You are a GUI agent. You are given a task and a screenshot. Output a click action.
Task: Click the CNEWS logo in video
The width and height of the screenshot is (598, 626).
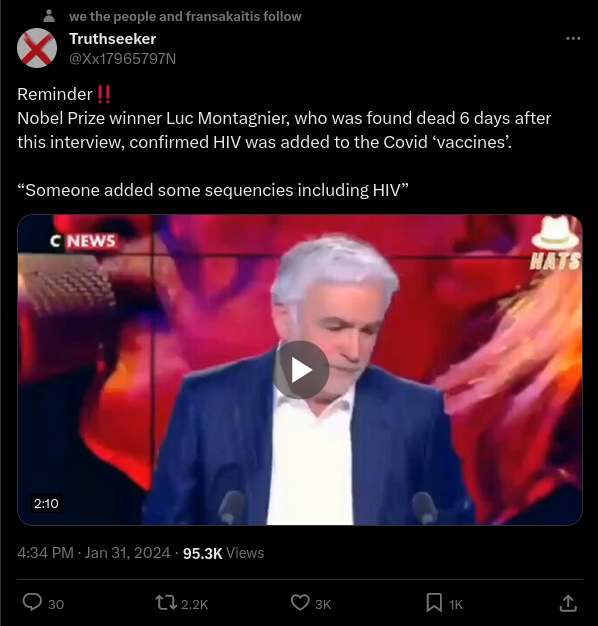[x=84, y=241]
